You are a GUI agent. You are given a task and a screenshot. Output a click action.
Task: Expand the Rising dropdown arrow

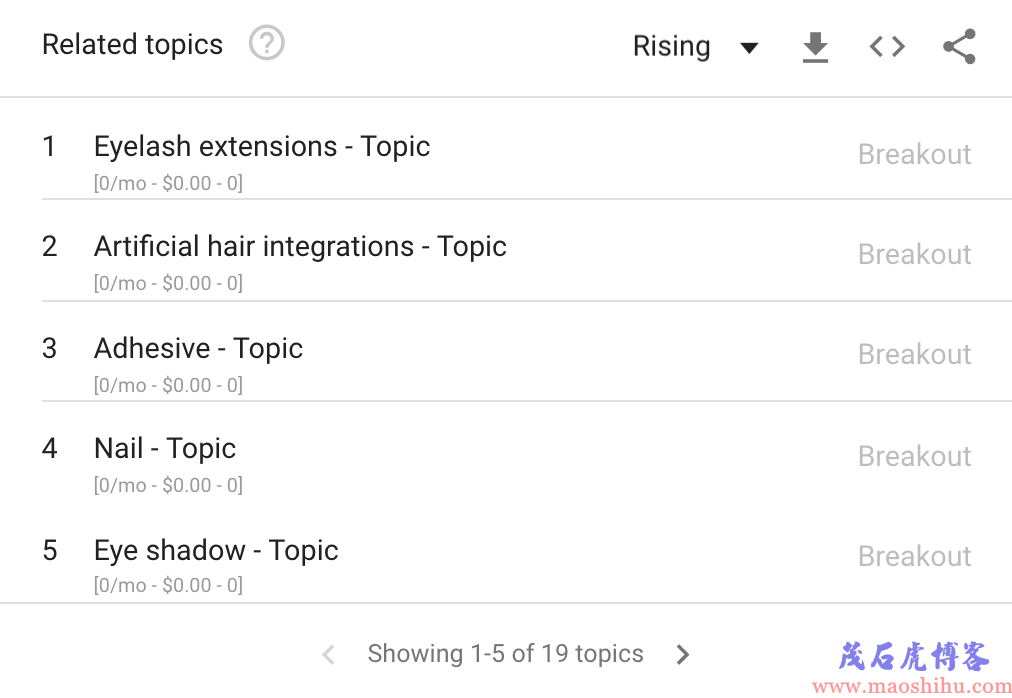pyautogui.click(x=749, y=48)
